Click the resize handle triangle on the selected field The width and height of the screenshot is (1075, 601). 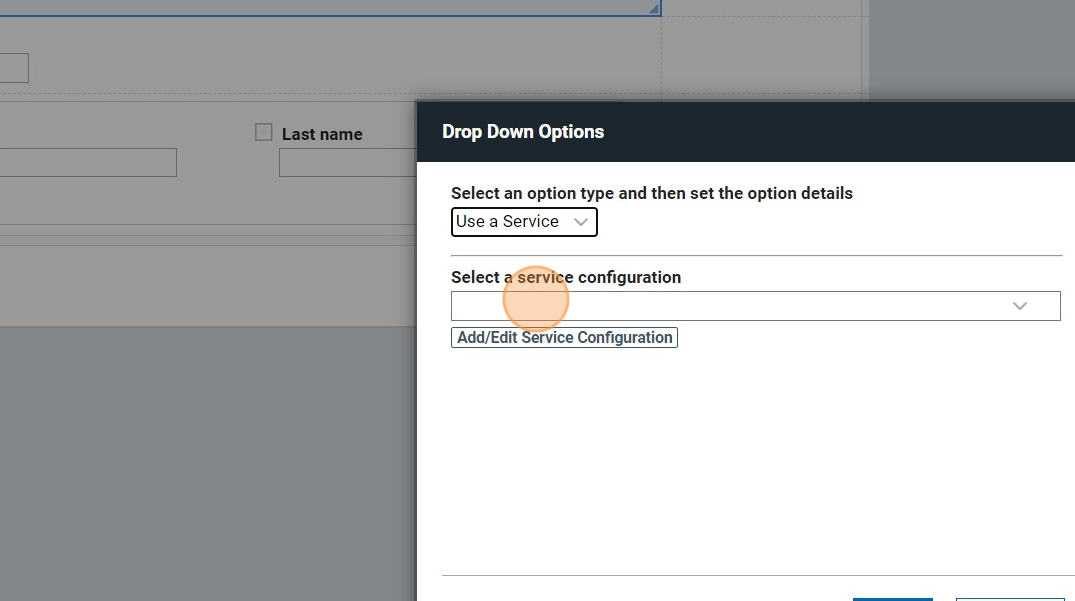(654, 9)
